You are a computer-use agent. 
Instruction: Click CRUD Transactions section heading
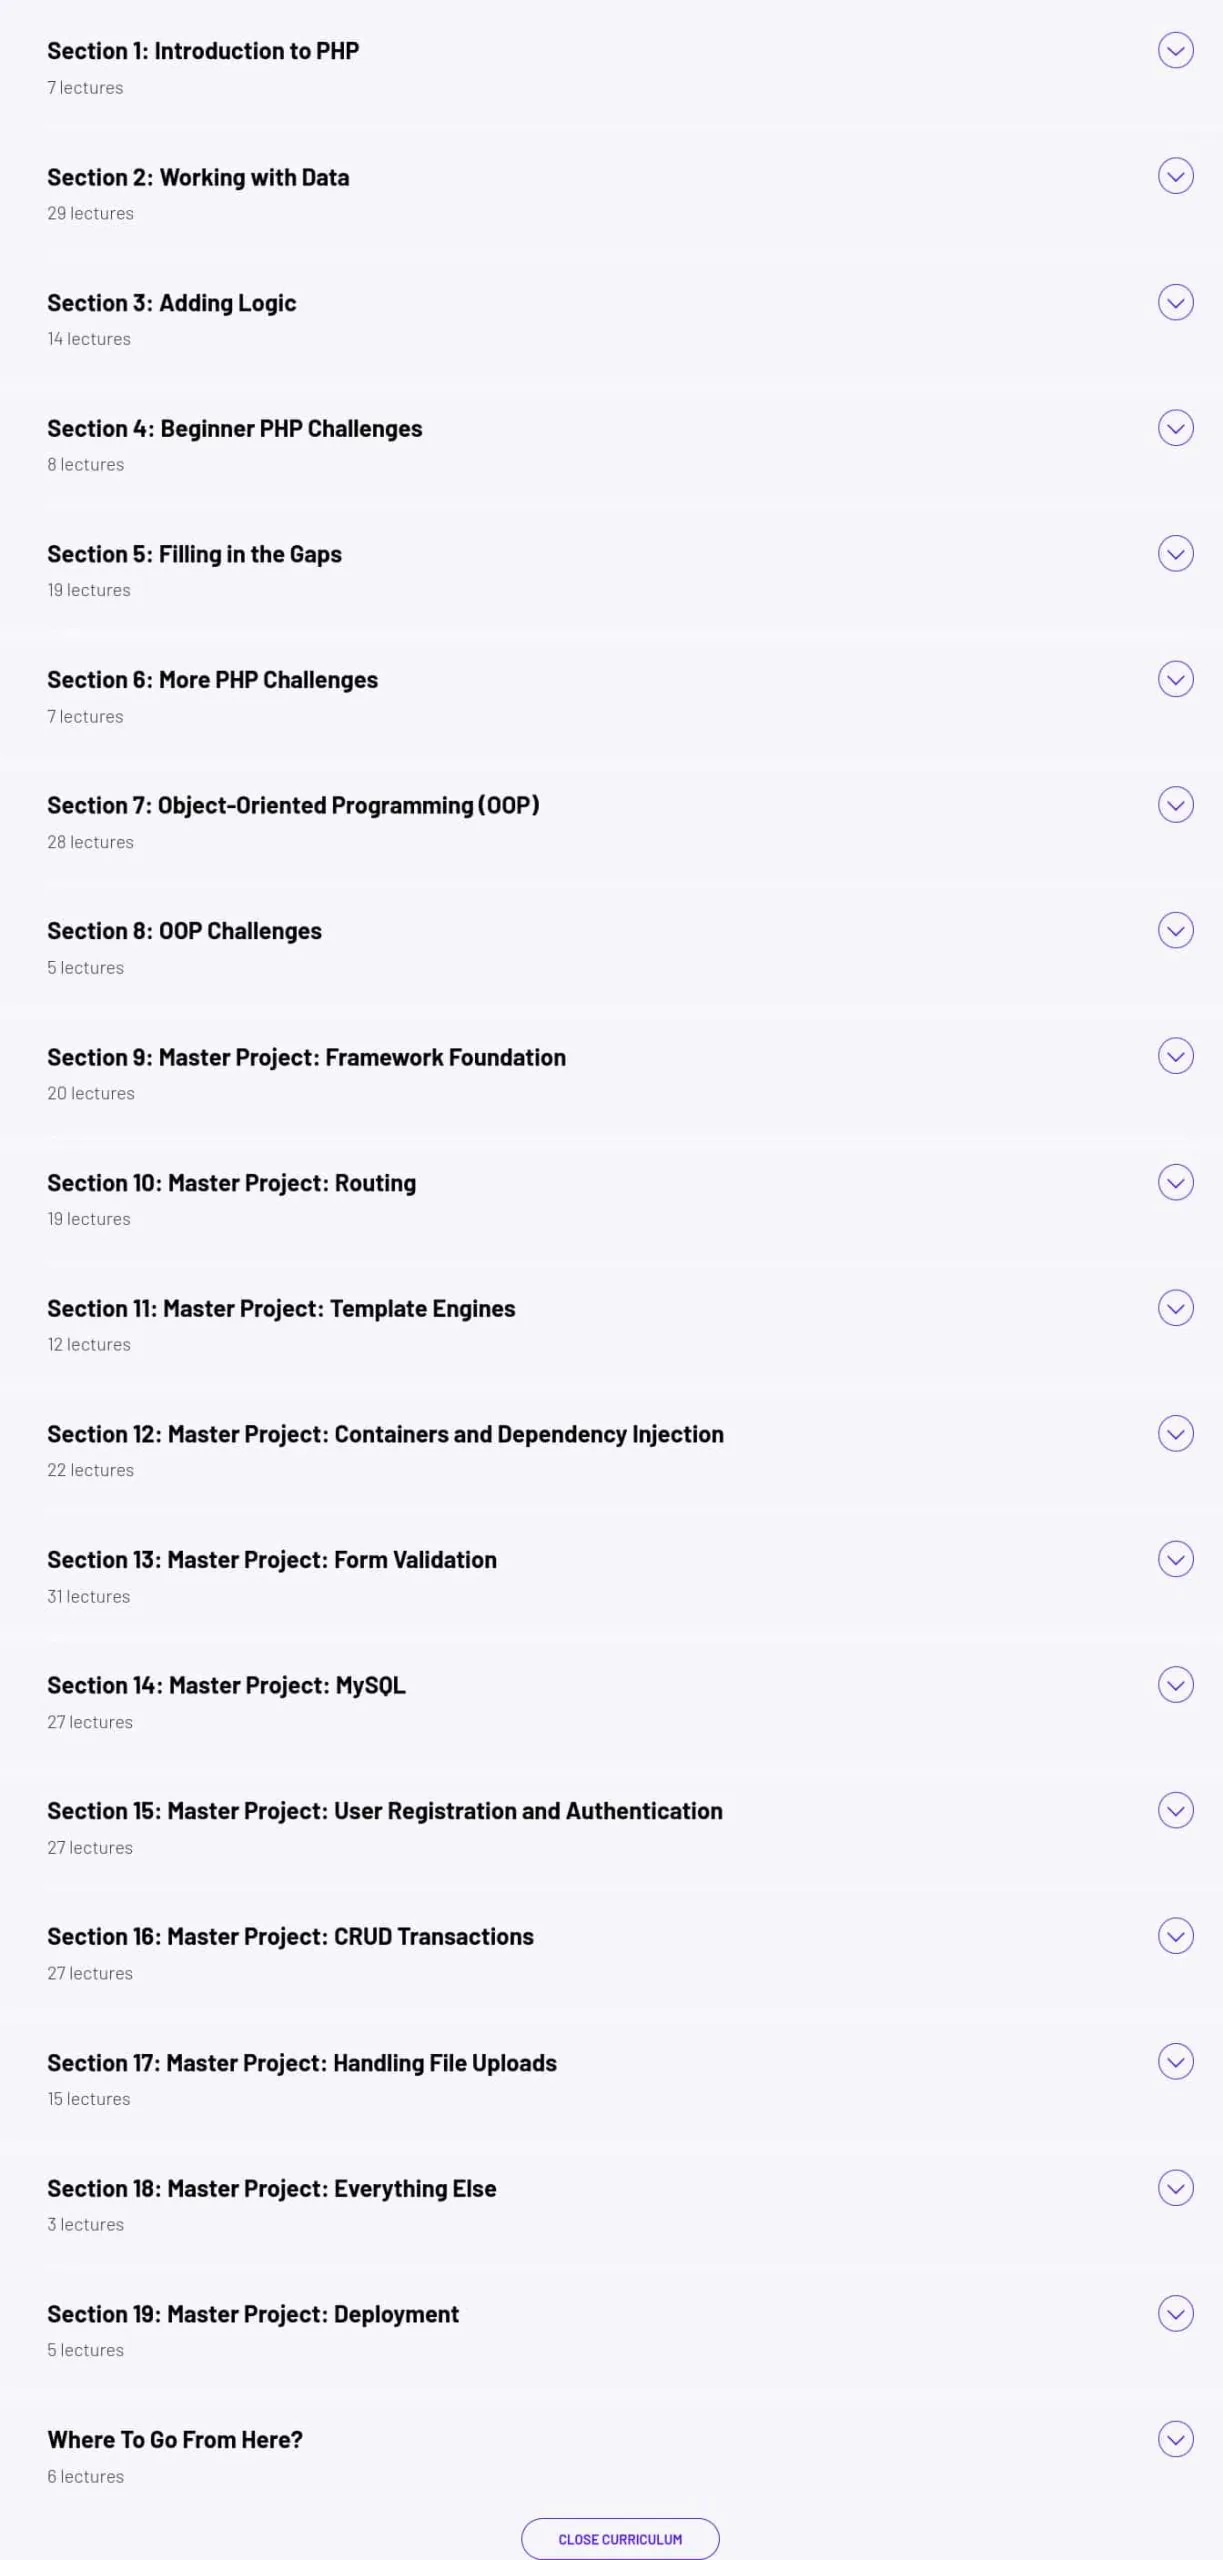click(290, 1936)
